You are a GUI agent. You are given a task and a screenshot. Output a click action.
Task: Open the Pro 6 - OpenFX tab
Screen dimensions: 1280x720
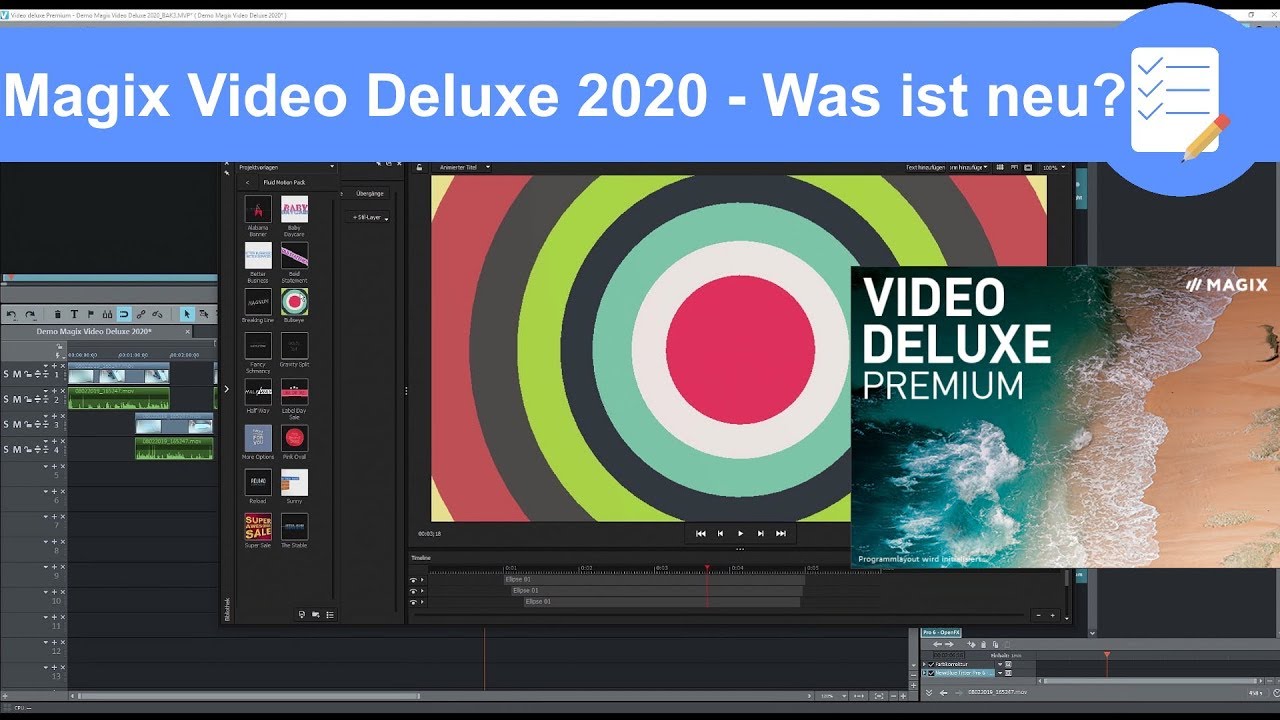[941, 633]
